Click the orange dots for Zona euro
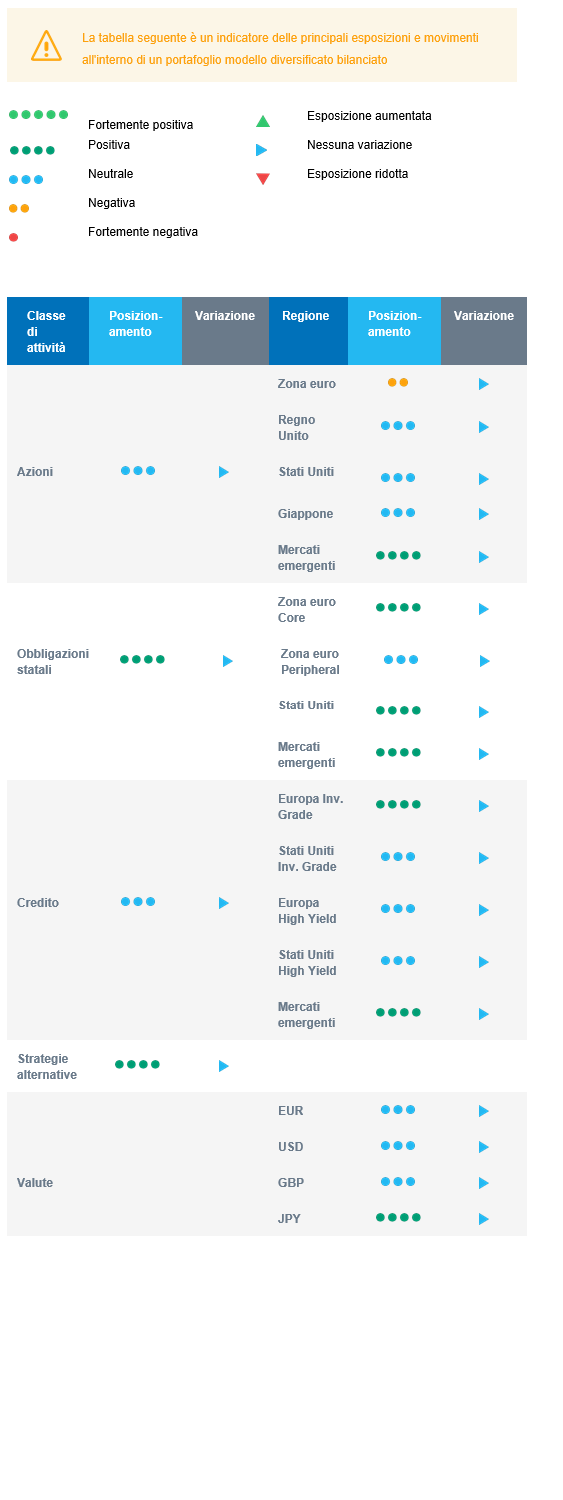Viewport: 563px width, 1500px height. [x=398, y=382]
